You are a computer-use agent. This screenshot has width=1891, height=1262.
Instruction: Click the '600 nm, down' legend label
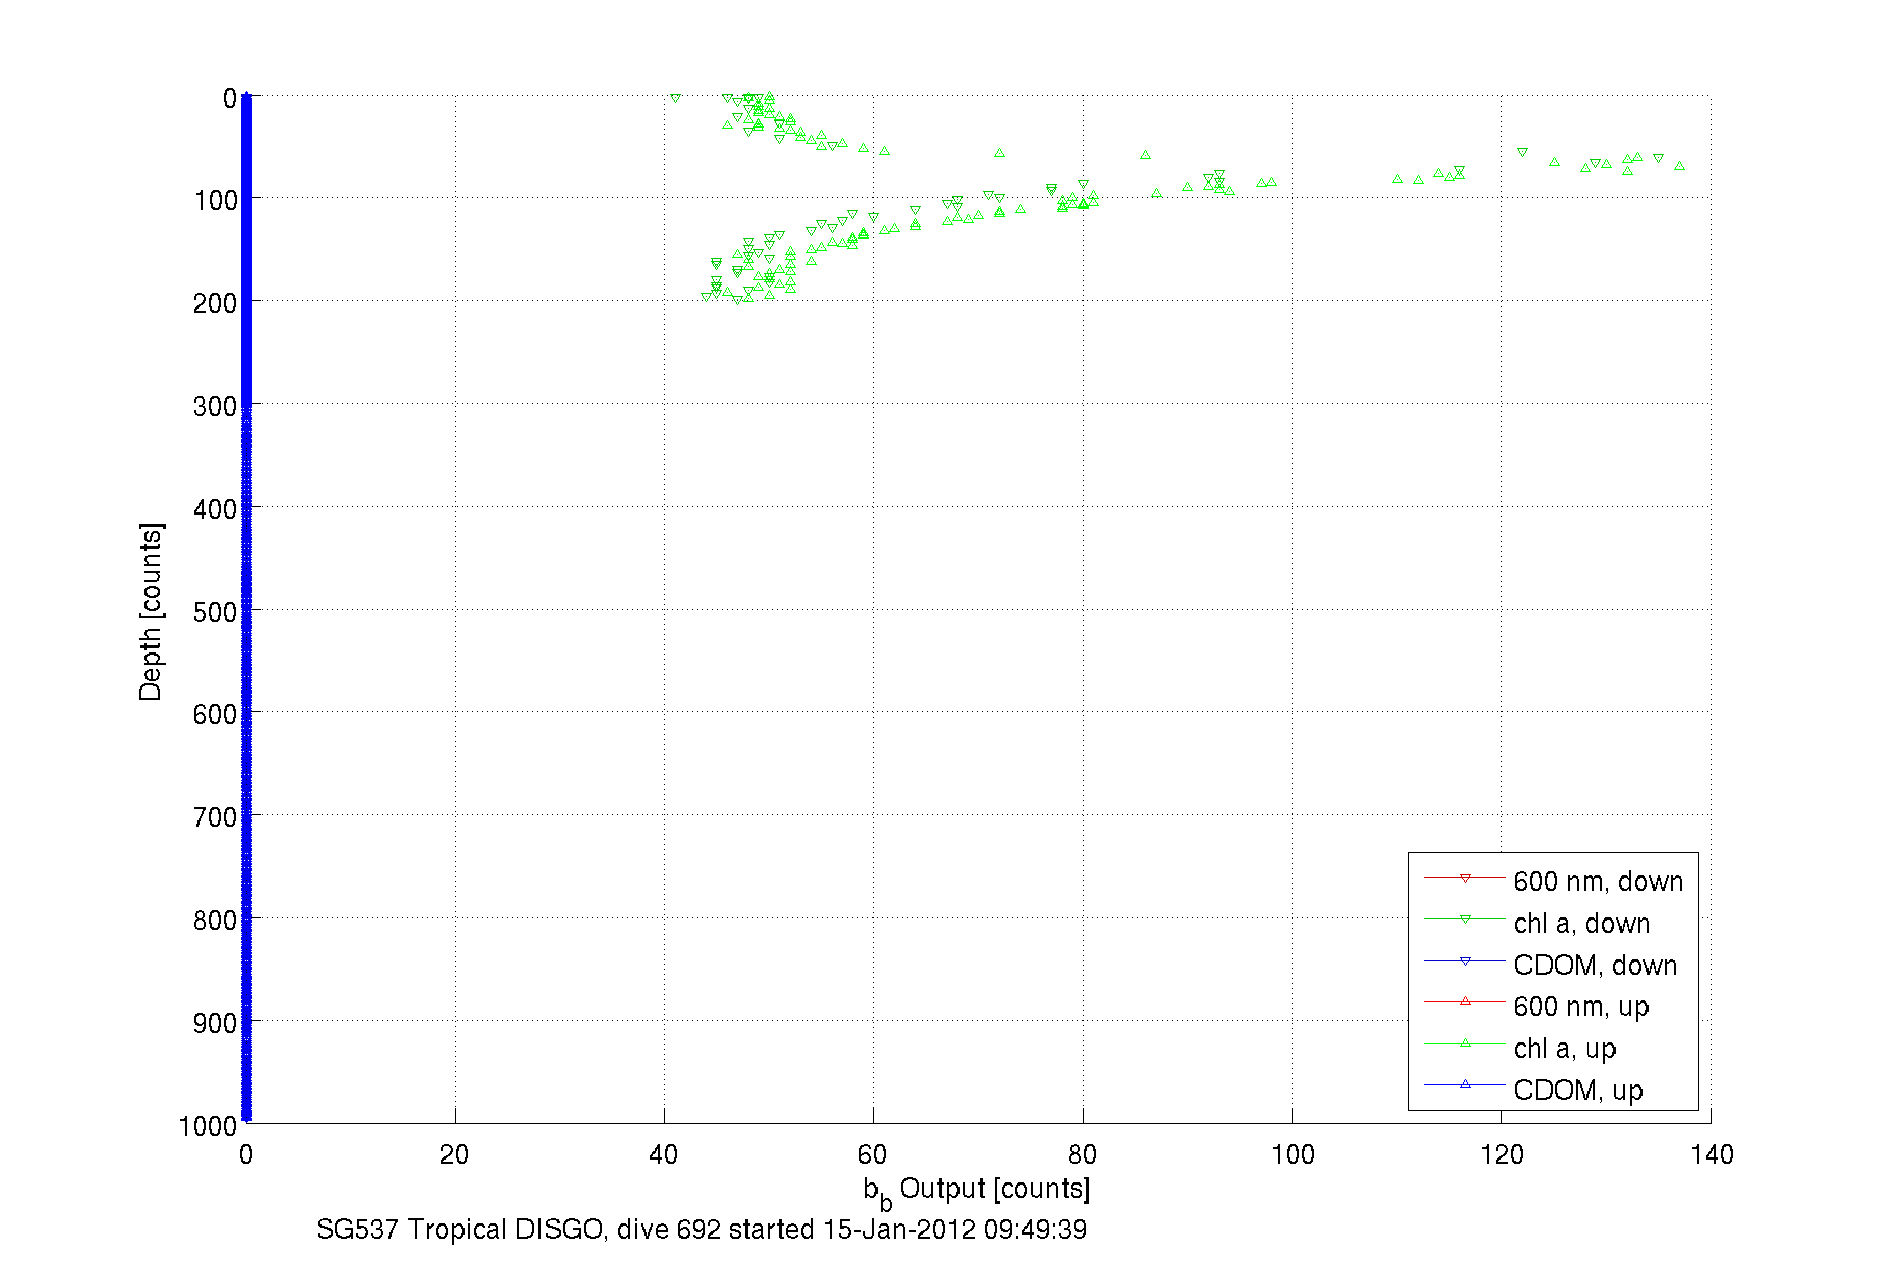[x=1597, y=881]
